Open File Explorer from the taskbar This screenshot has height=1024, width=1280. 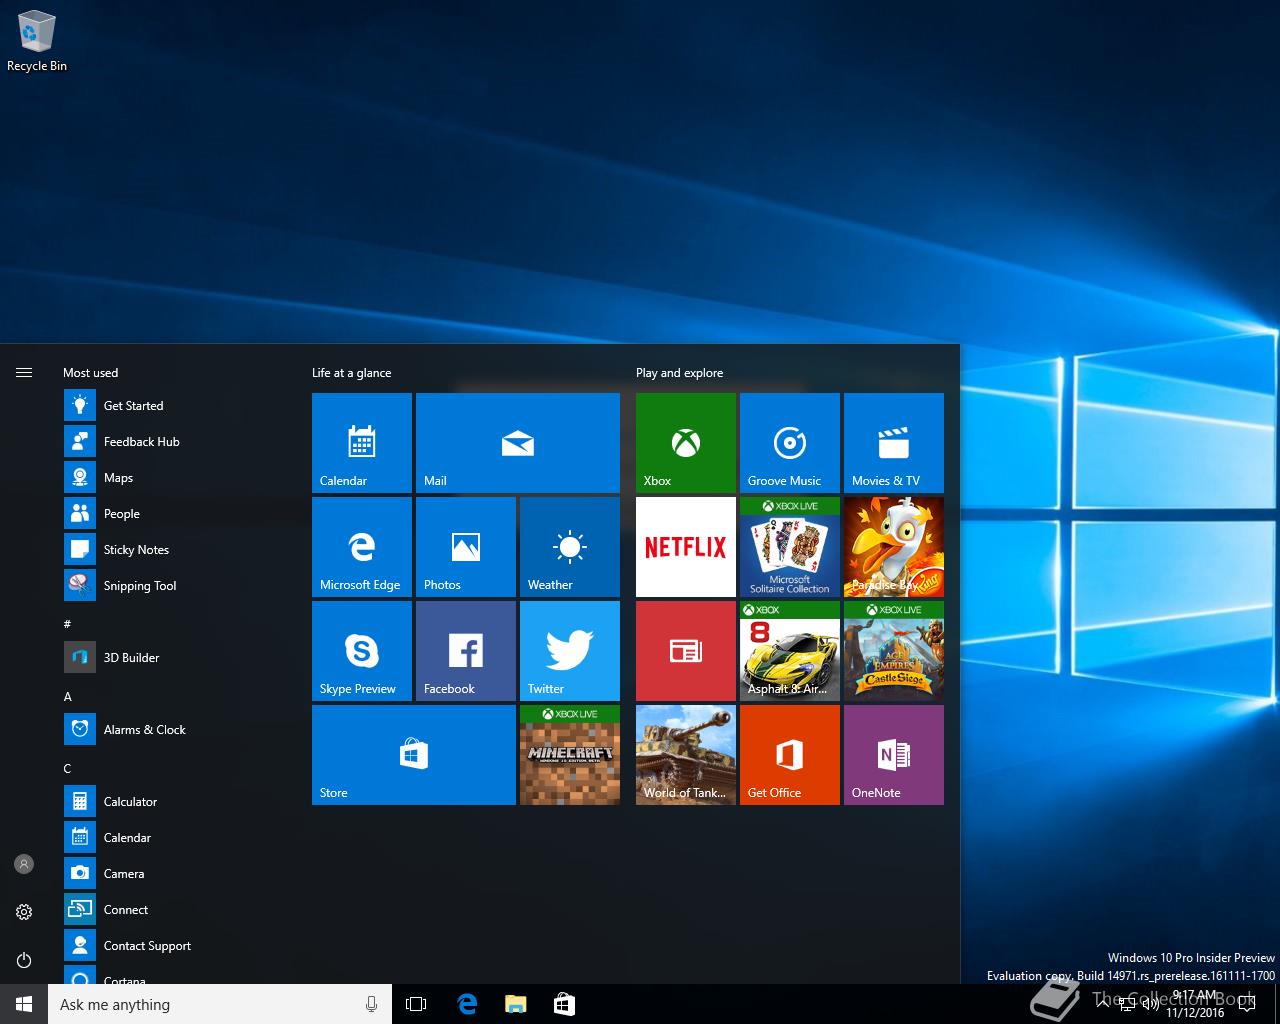[515, 1004]
